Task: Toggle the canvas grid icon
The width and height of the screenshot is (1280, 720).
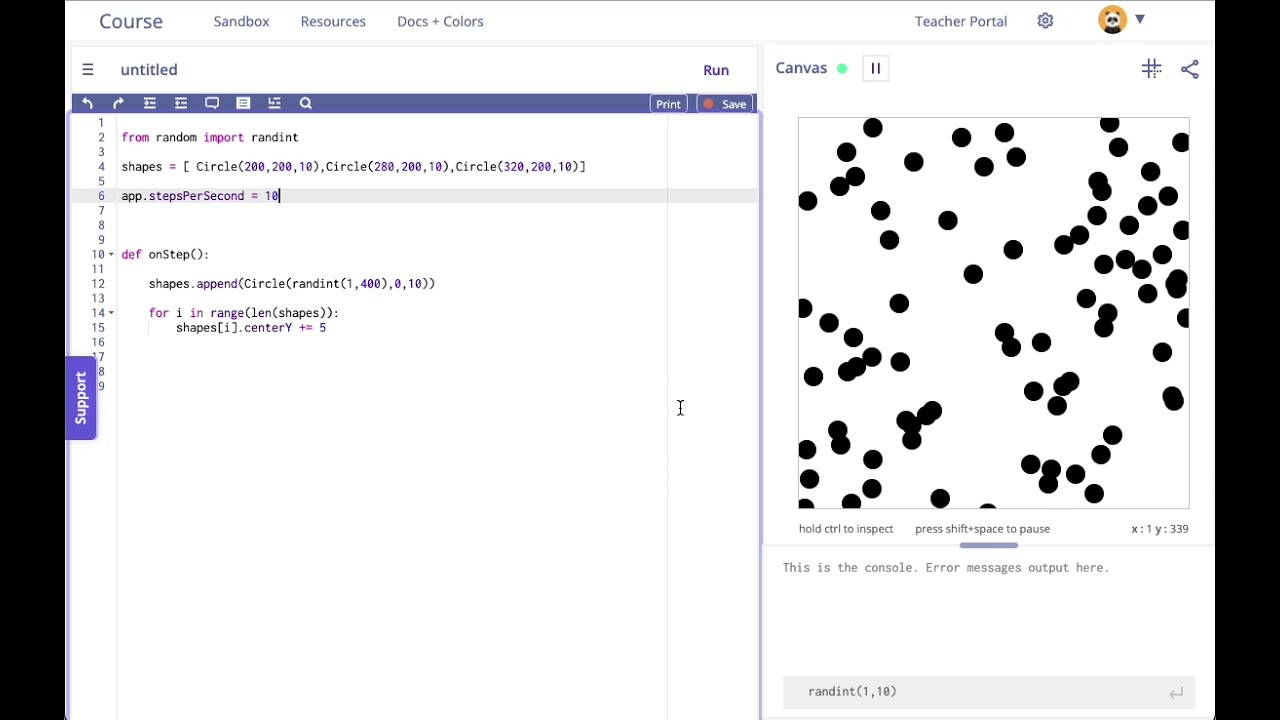Action: tap(1151, 68)
